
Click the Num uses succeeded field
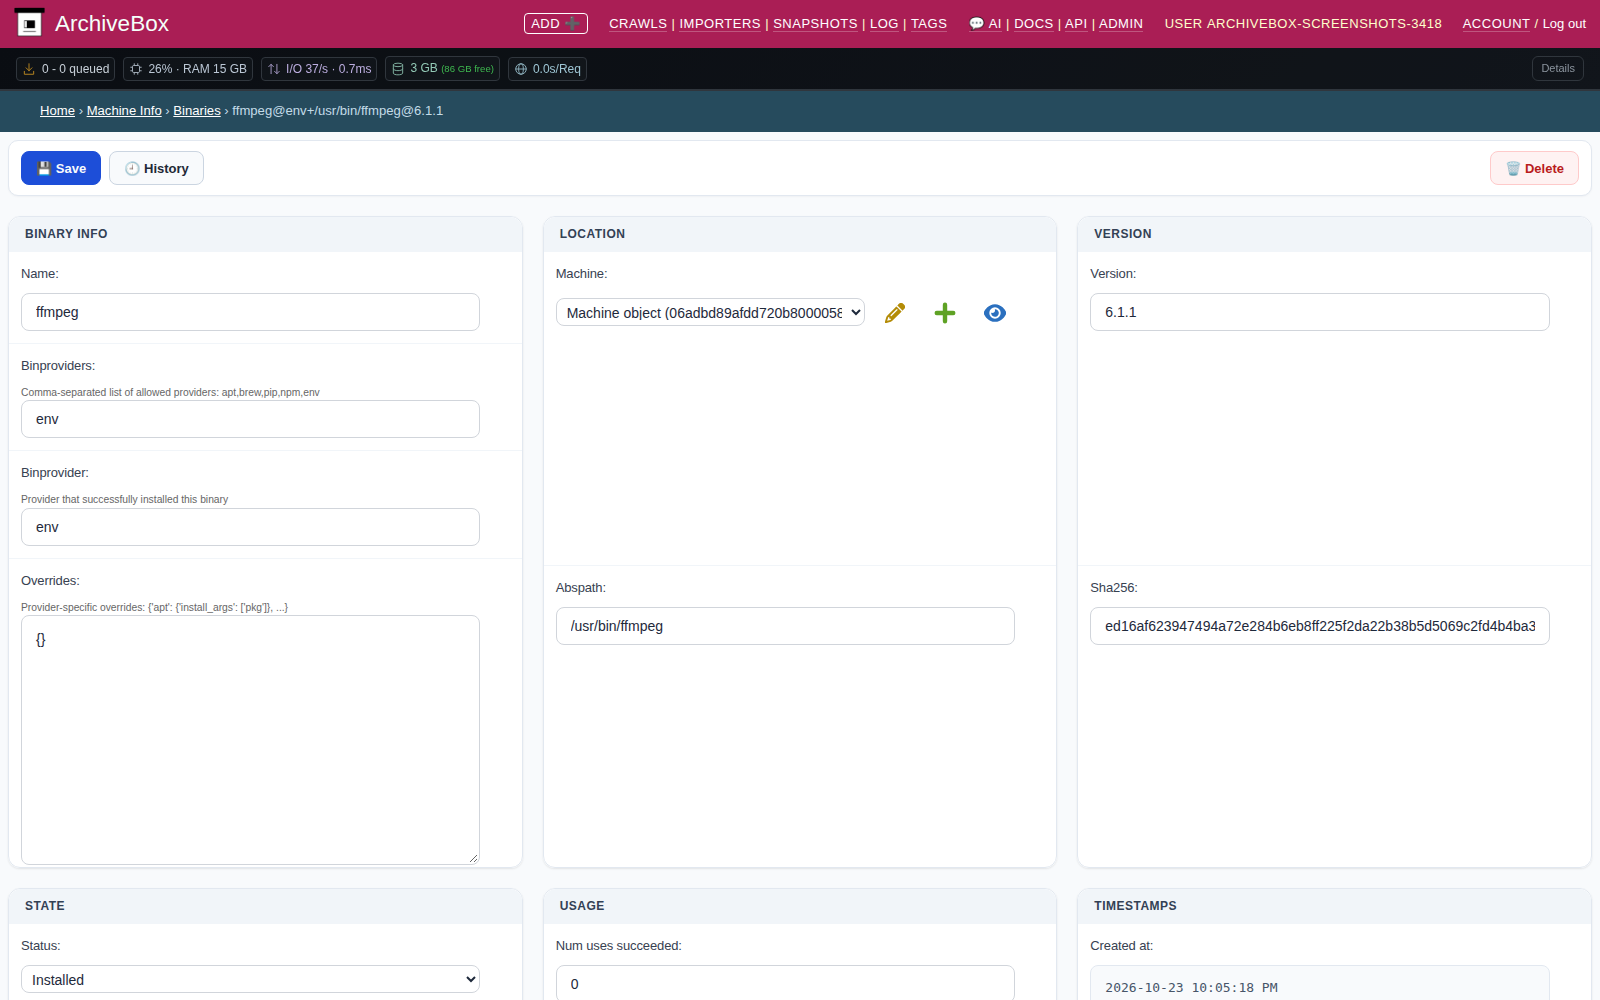785,983
